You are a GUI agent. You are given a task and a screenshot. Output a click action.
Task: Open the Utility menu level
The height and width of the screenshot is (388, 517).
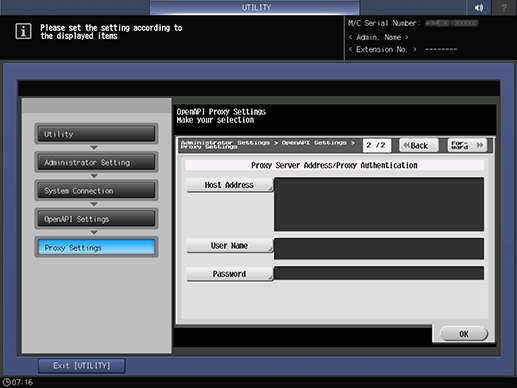96,134
